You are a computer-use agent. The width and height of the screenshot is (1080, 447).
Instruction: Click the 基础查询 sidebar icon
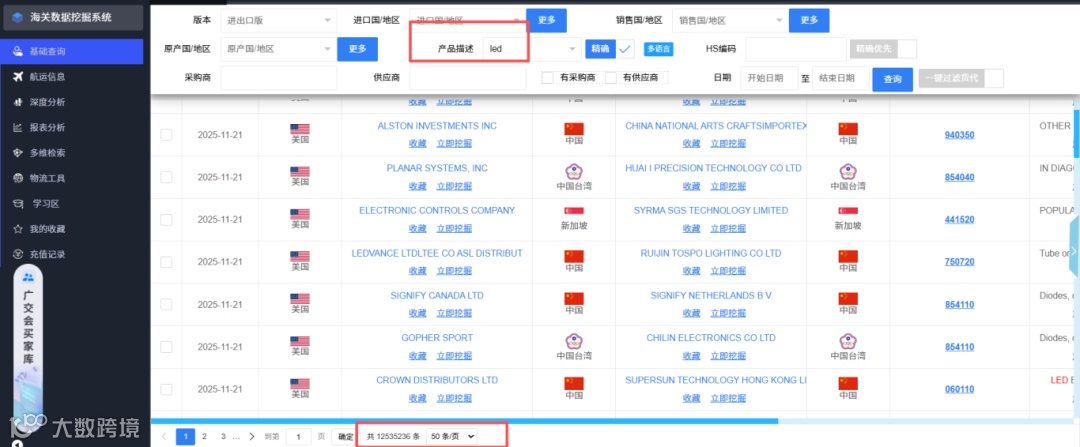click(x=18, y=52)
